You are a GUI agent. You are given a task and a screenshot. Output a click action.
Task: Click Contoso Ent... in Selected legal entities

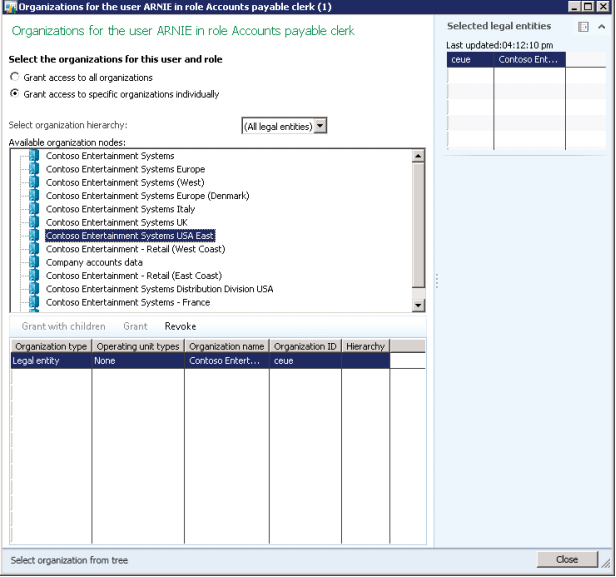point(529,60)
